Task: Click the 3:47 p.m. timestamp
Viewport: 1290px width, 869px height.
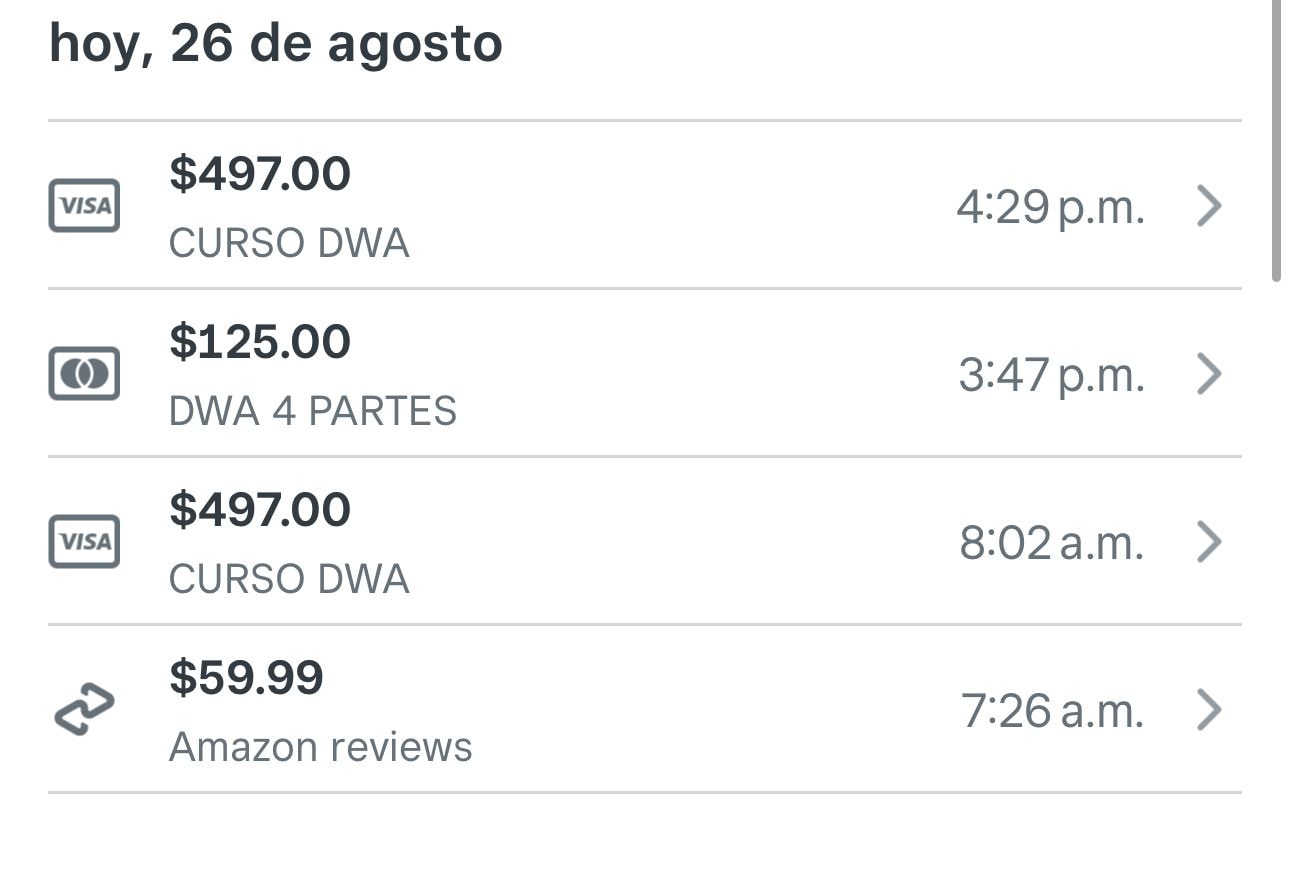Action: 1051,375
